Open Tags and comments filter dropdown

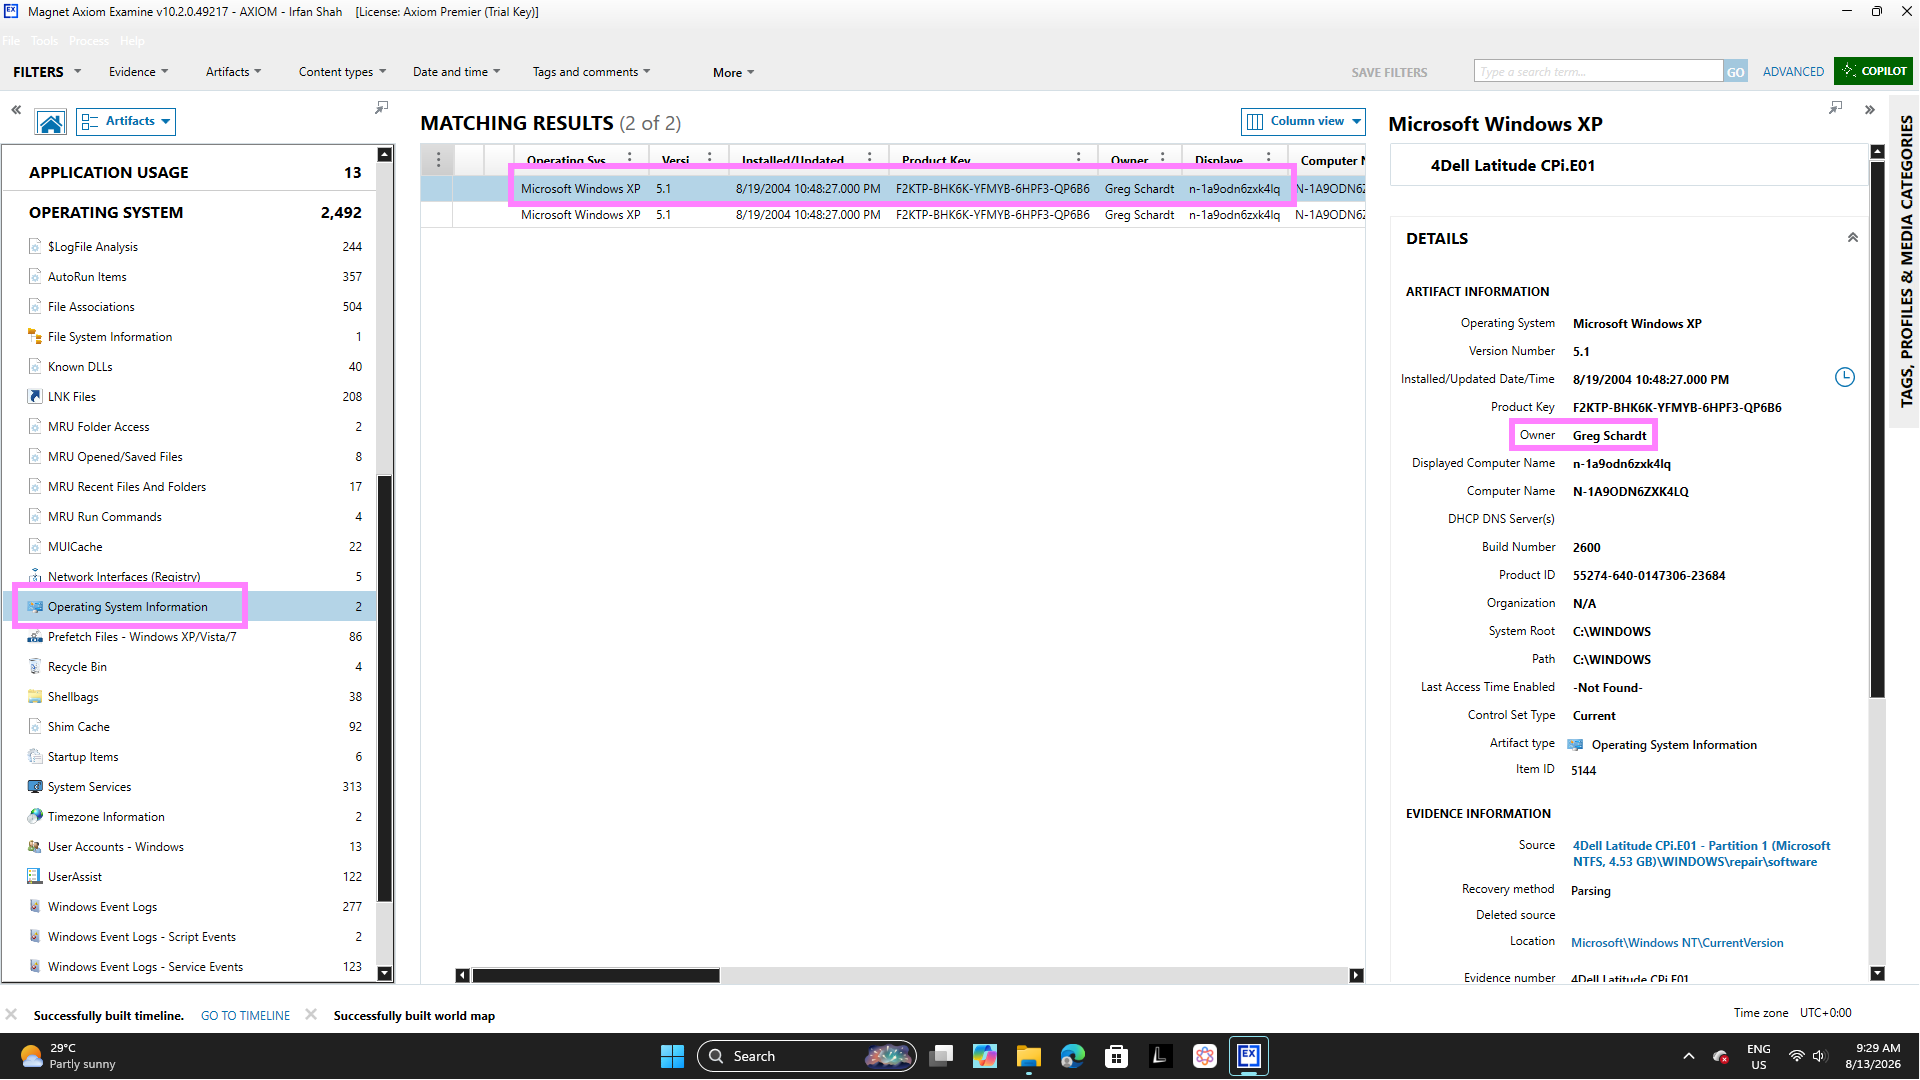[x=591, y=72]
